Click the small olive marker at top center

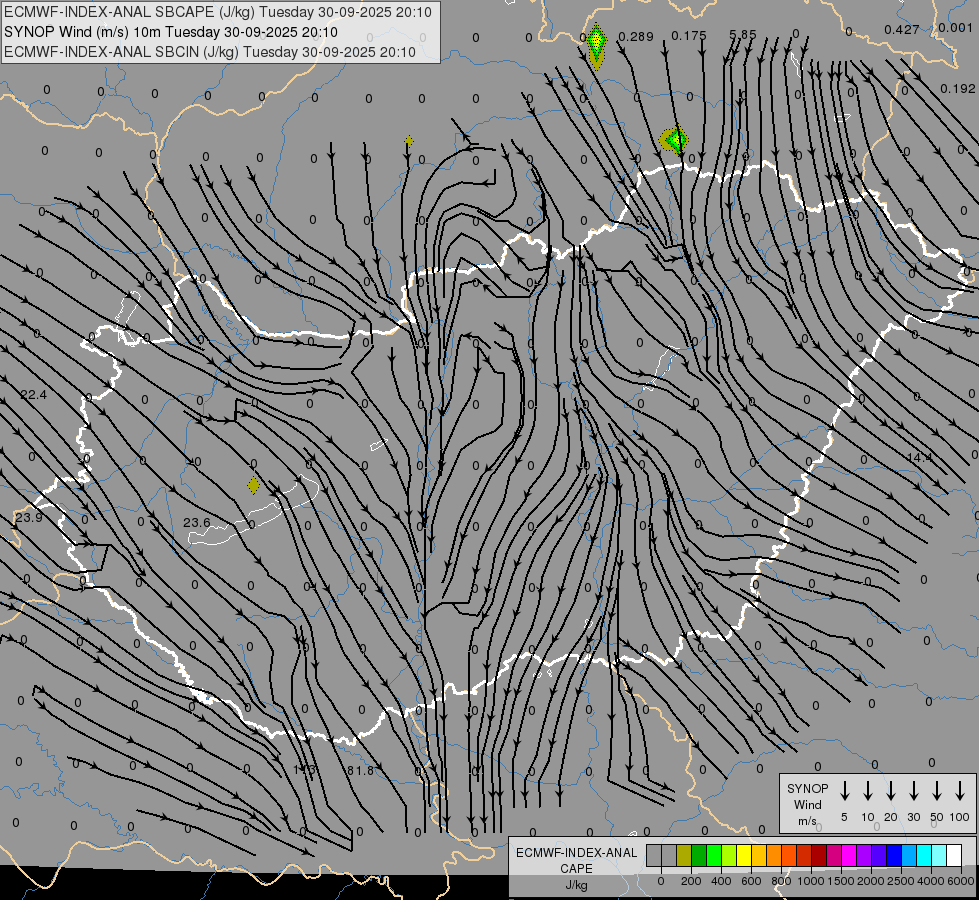pos(409,141)
